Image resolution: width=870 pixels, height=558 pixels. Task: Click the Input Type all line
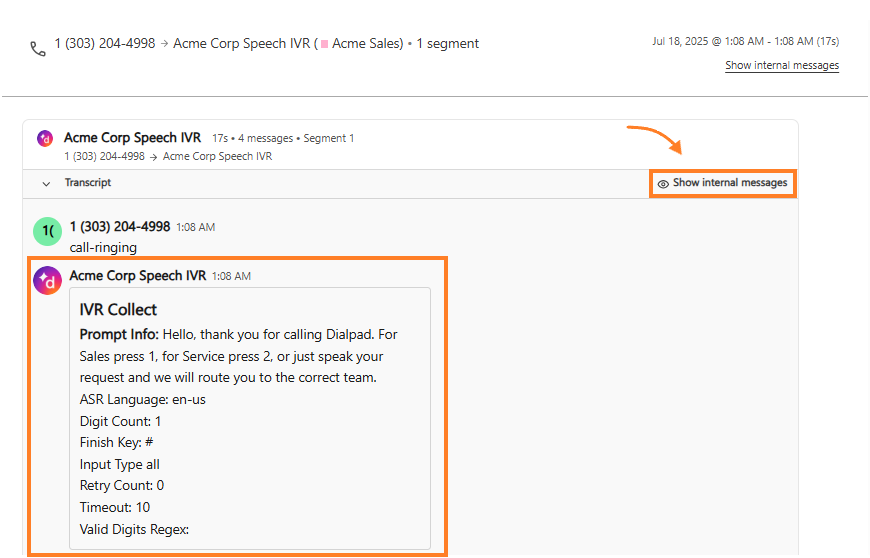[x=120, y=464]
